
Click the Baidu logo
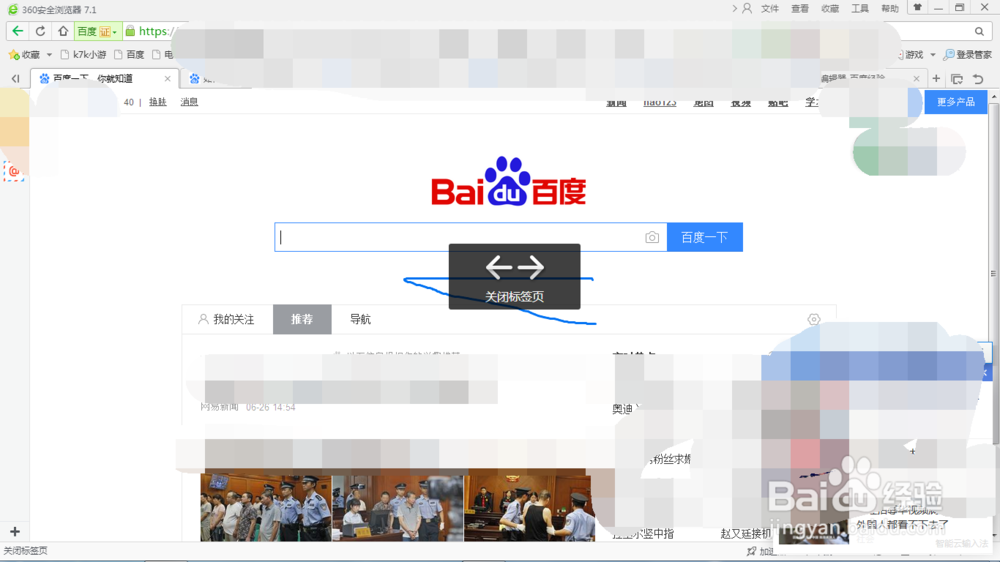508,182
